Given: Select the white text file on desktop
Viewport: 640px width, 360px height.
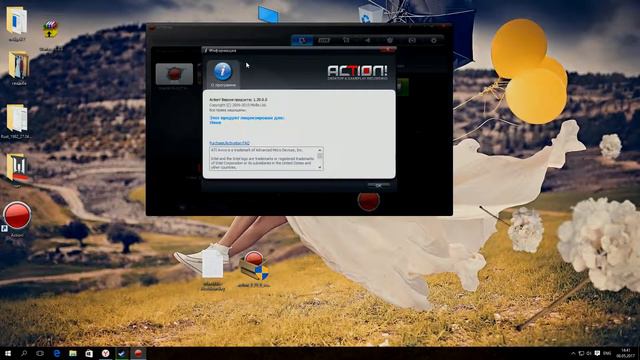Looking at the screenshot, I should click(x=213, y=263).
